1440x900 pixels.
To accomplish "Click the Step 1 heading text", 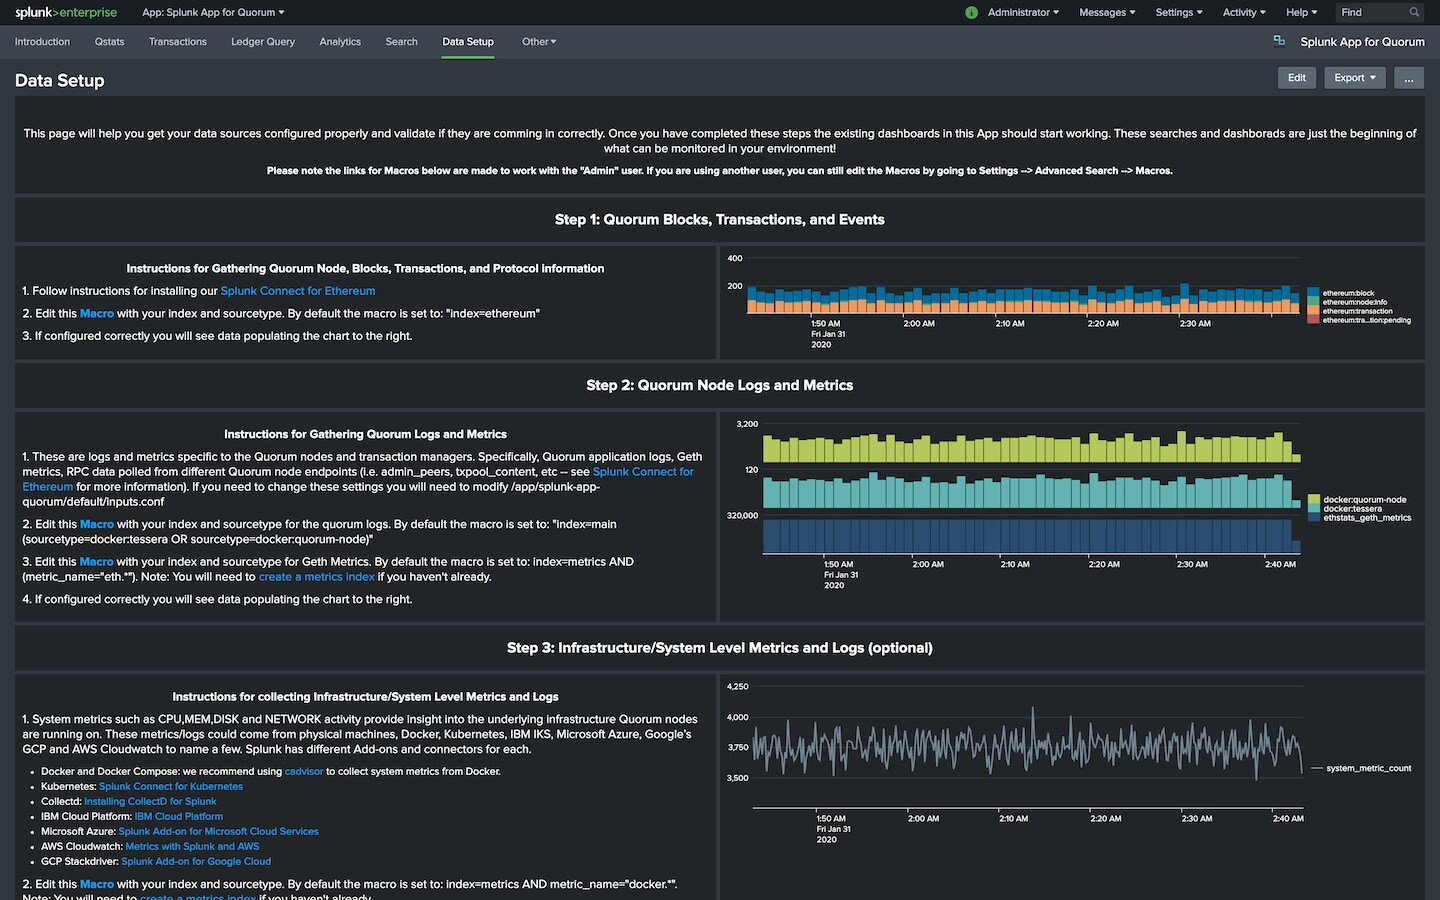I will point(720,220).
